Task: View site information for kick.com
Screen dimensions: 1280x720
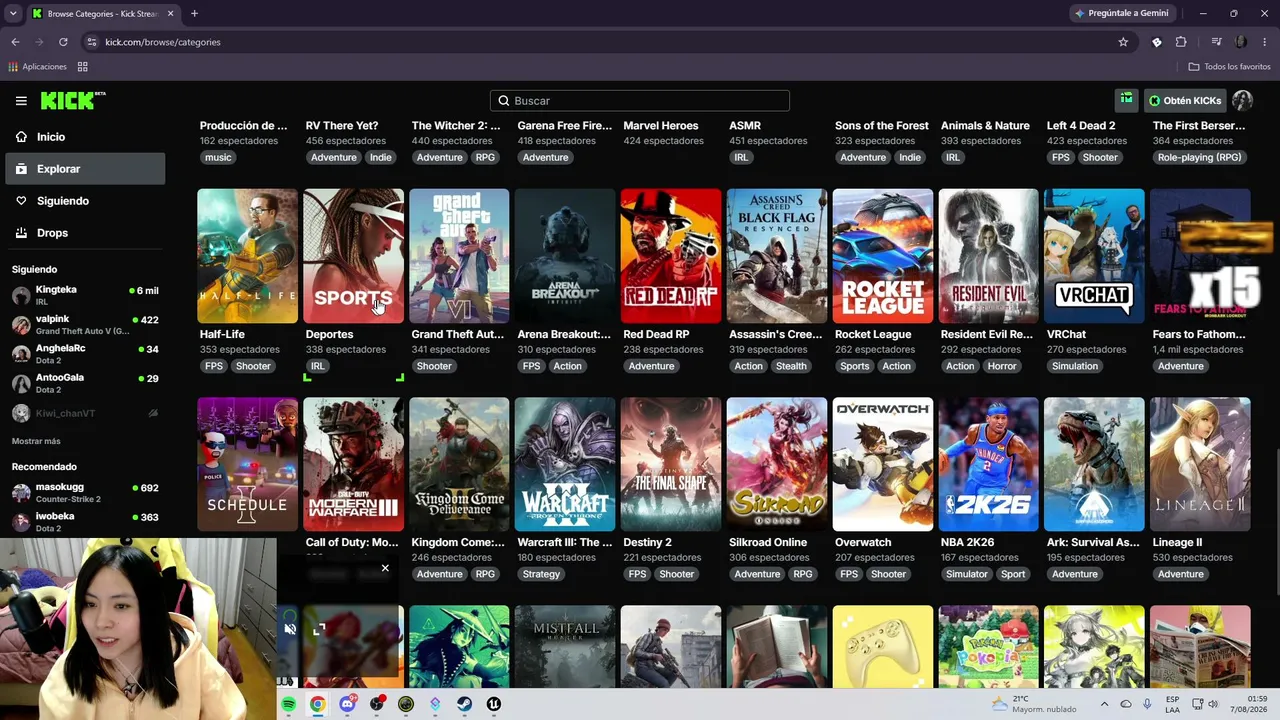Action: (92, 42)
